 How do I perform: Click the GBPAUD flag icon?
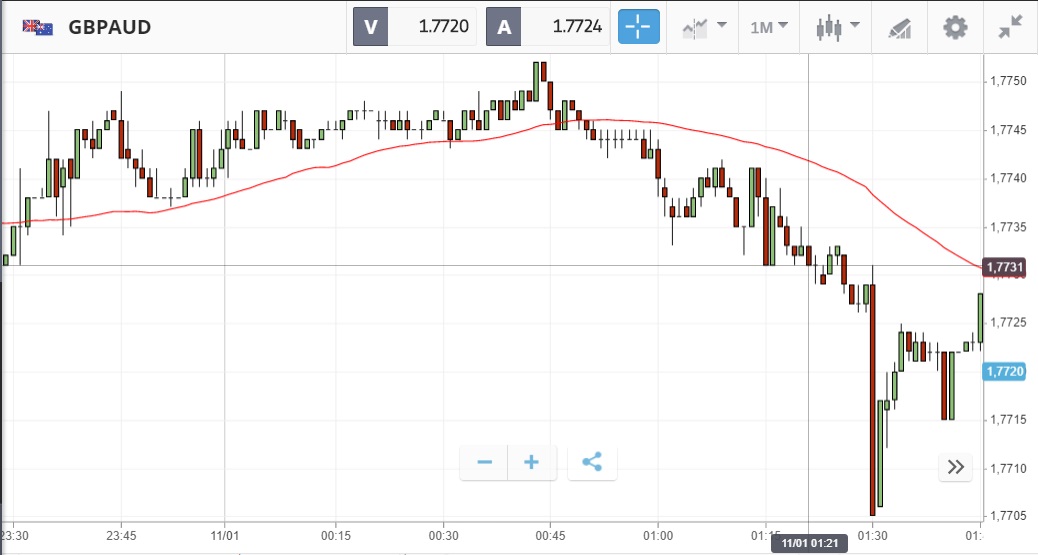pyautogui.click(x=38, y=27)
